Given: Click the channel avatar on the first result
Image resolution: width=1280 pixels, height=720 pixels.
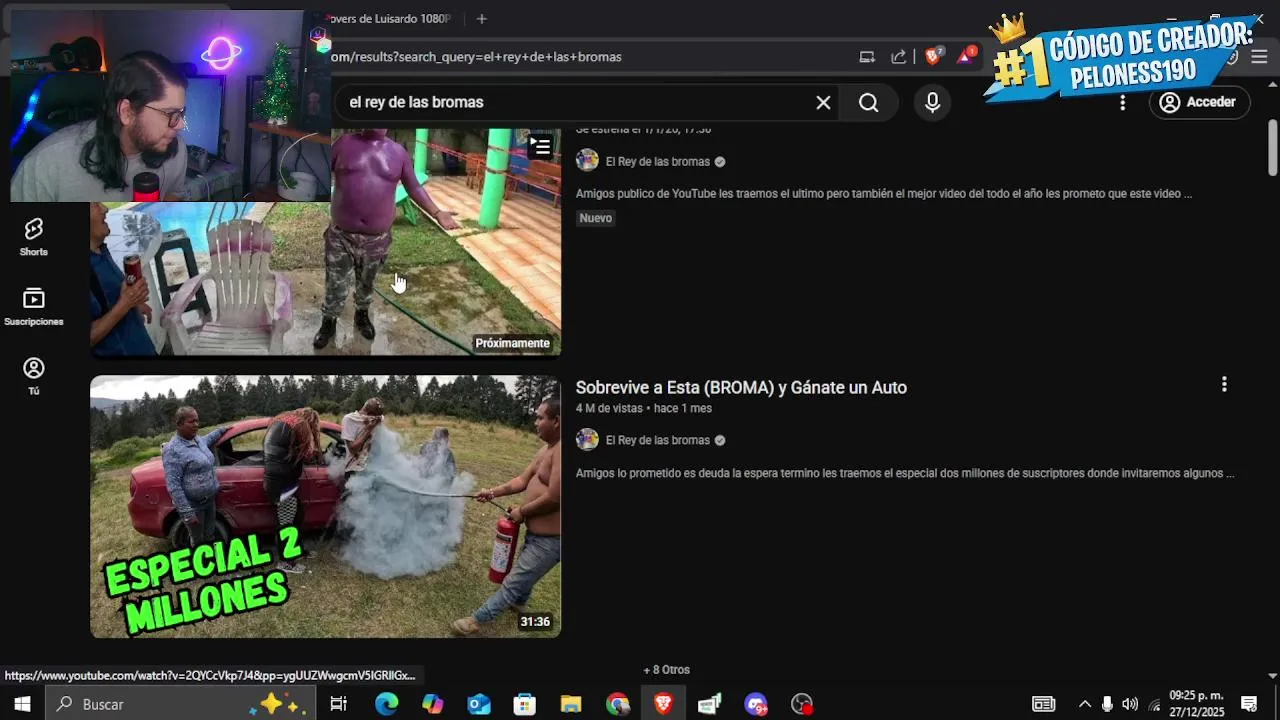Looking at the screenshot, I should [x=588, y=161].
